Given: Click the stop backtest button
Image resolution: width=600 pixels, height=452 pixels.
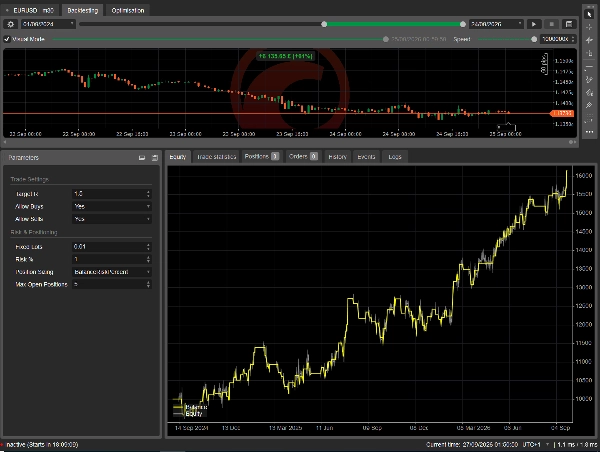Looking at the screenshot, I should click(x=551, y=24).
